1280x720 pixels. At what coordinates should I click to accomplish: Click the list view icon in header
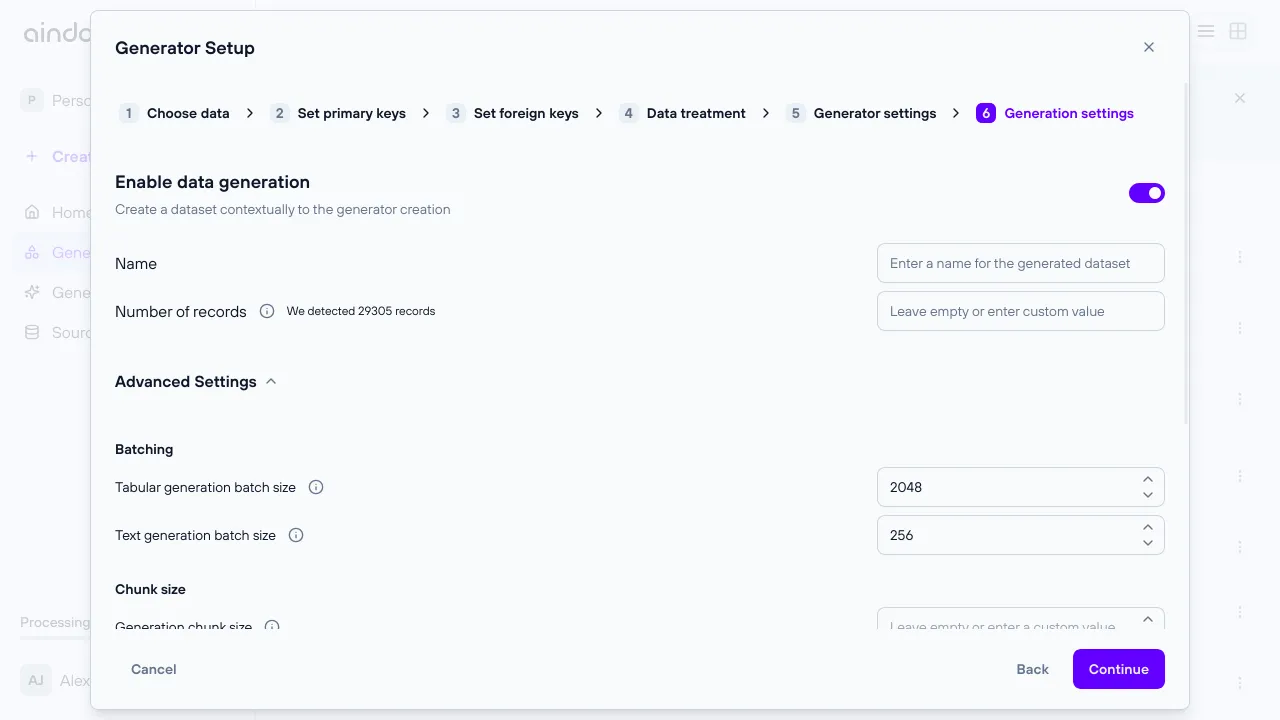(1206, 31)
